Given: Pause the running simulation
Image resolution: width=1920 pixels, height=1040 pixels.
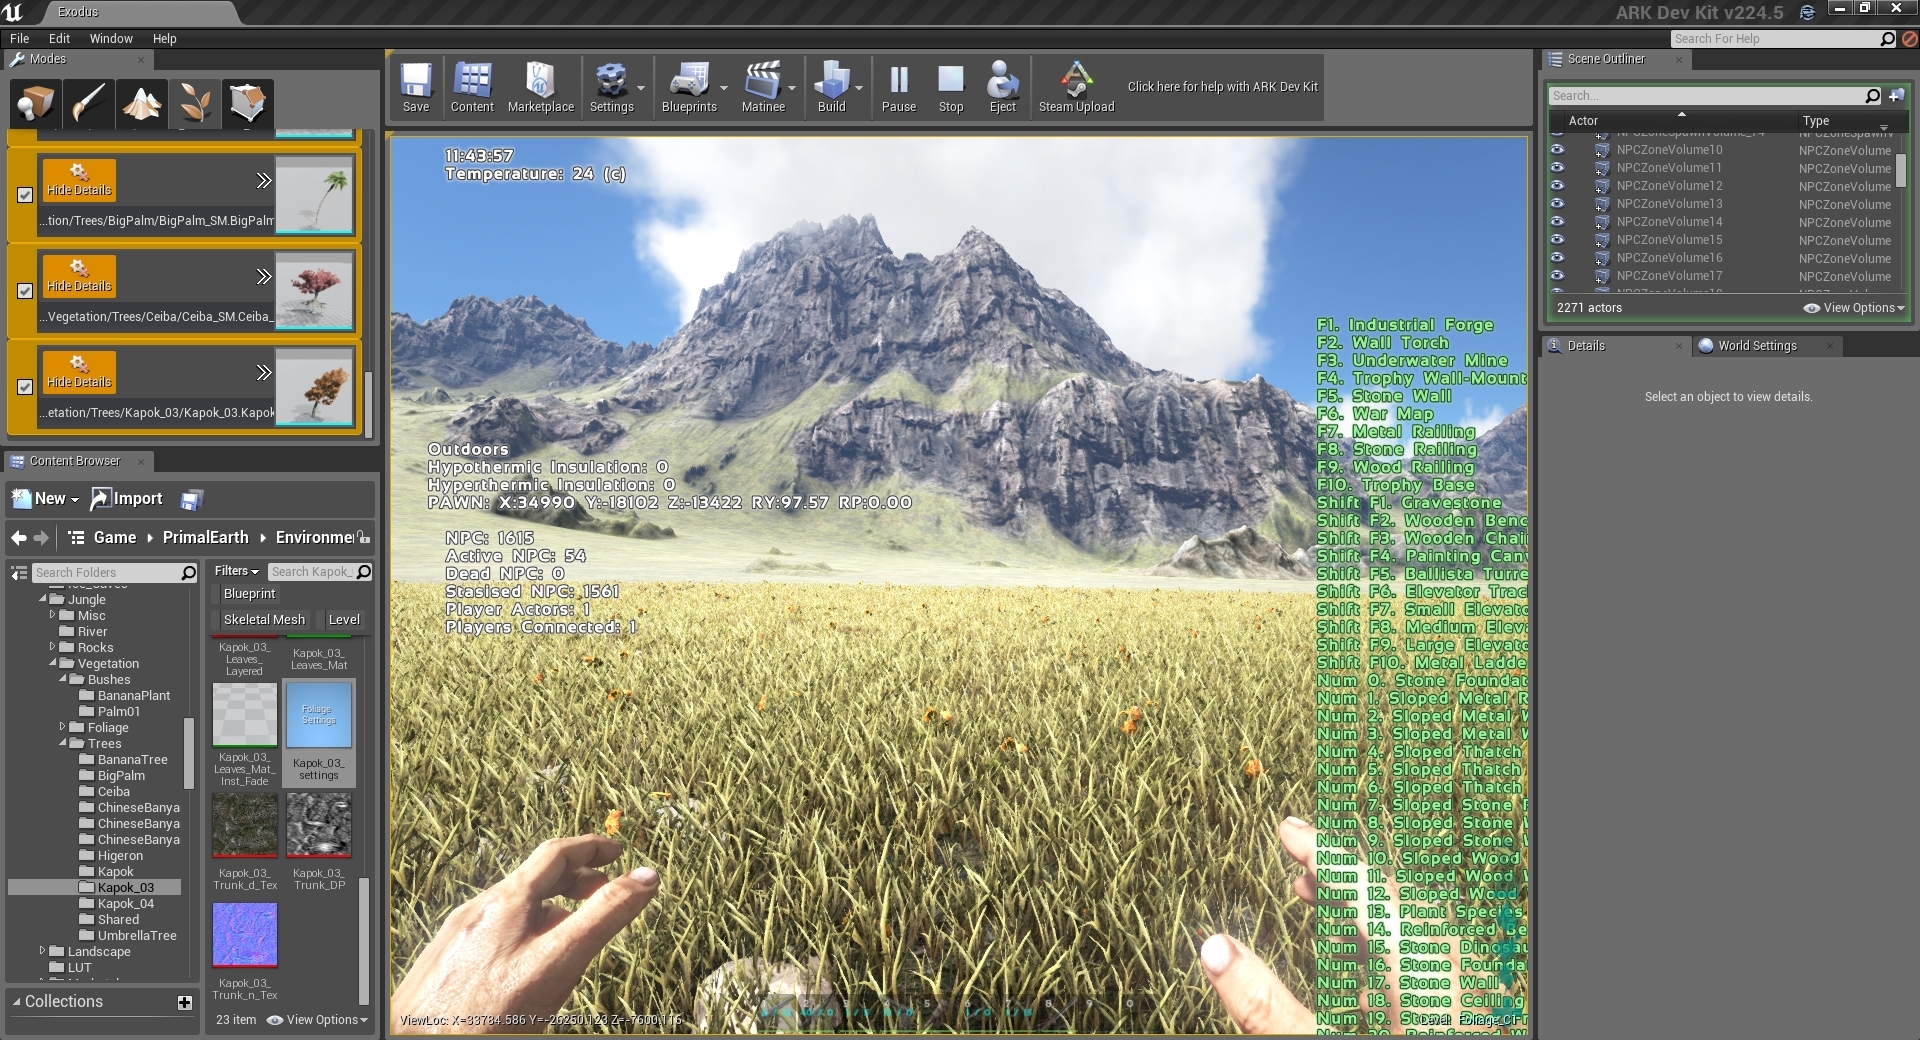Looking at the screenshot, I should tap(899, 87).
